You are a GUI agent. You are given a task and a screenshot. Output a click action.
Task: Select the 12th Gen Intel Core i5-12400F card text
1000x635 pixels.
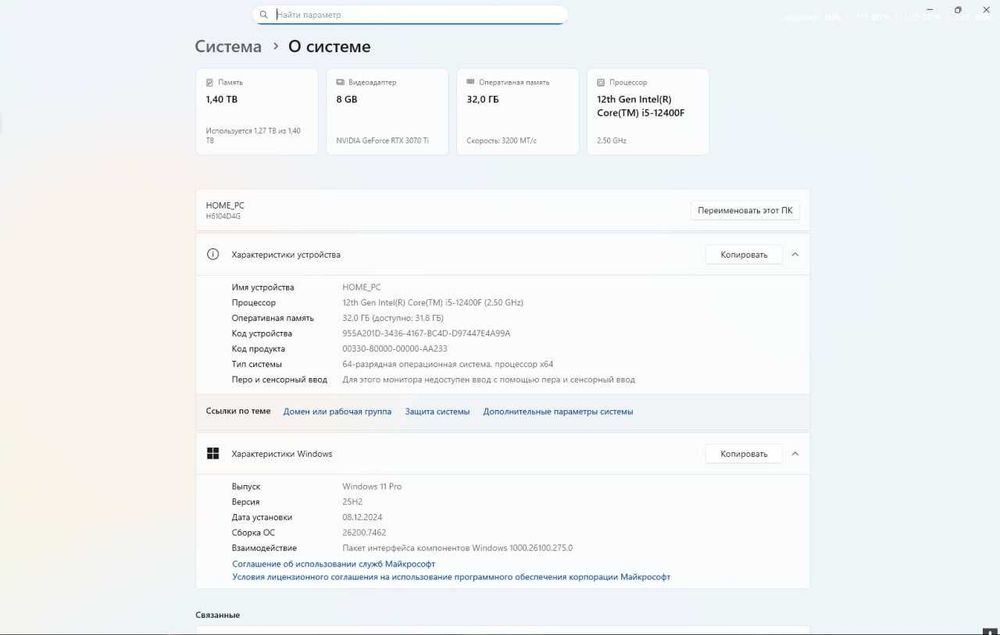click(640, 106)
